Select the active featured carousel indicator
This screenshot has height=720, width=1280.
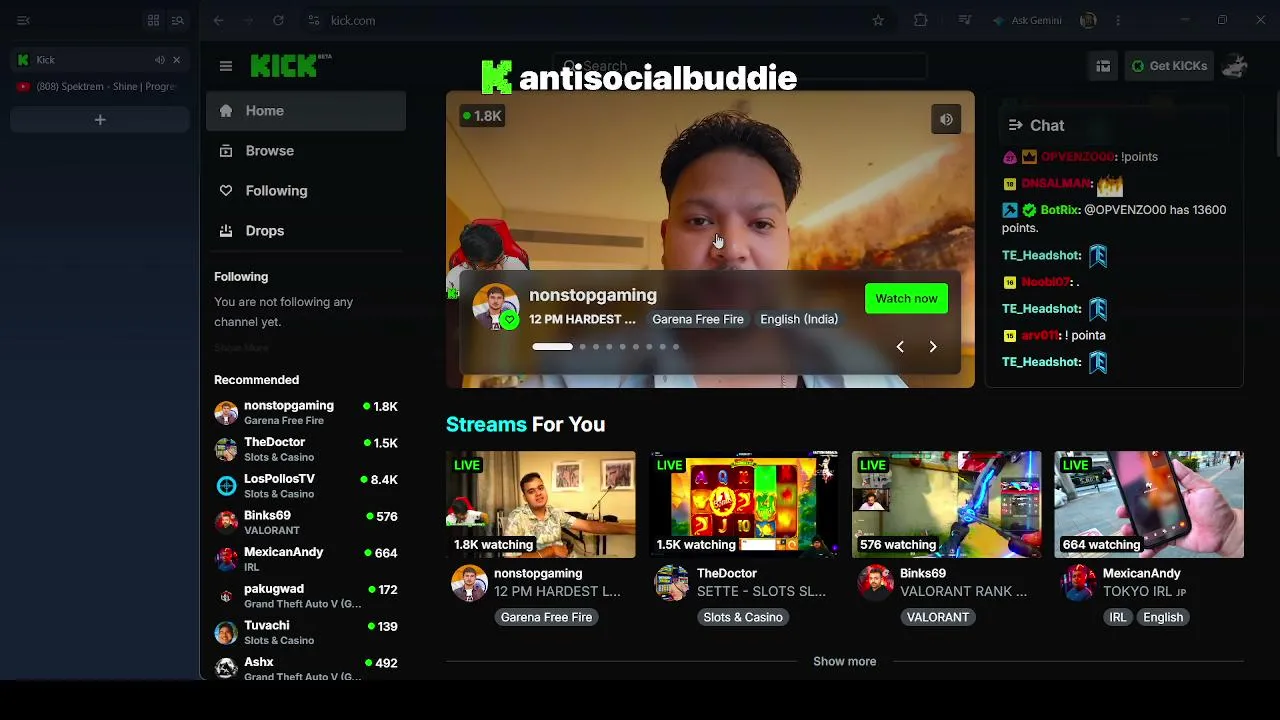[x=552, y=347]
